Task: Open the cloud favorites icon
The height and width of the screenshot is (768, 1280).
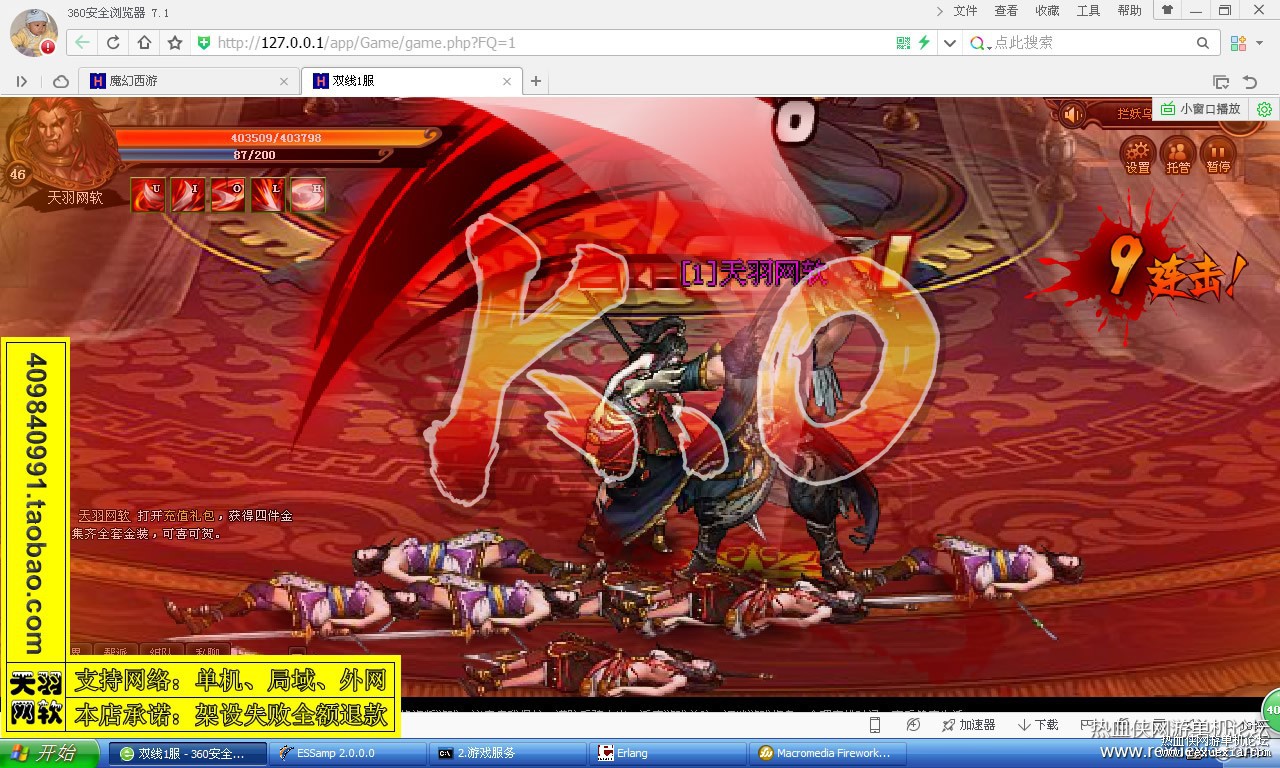Action: pos(61,81)
